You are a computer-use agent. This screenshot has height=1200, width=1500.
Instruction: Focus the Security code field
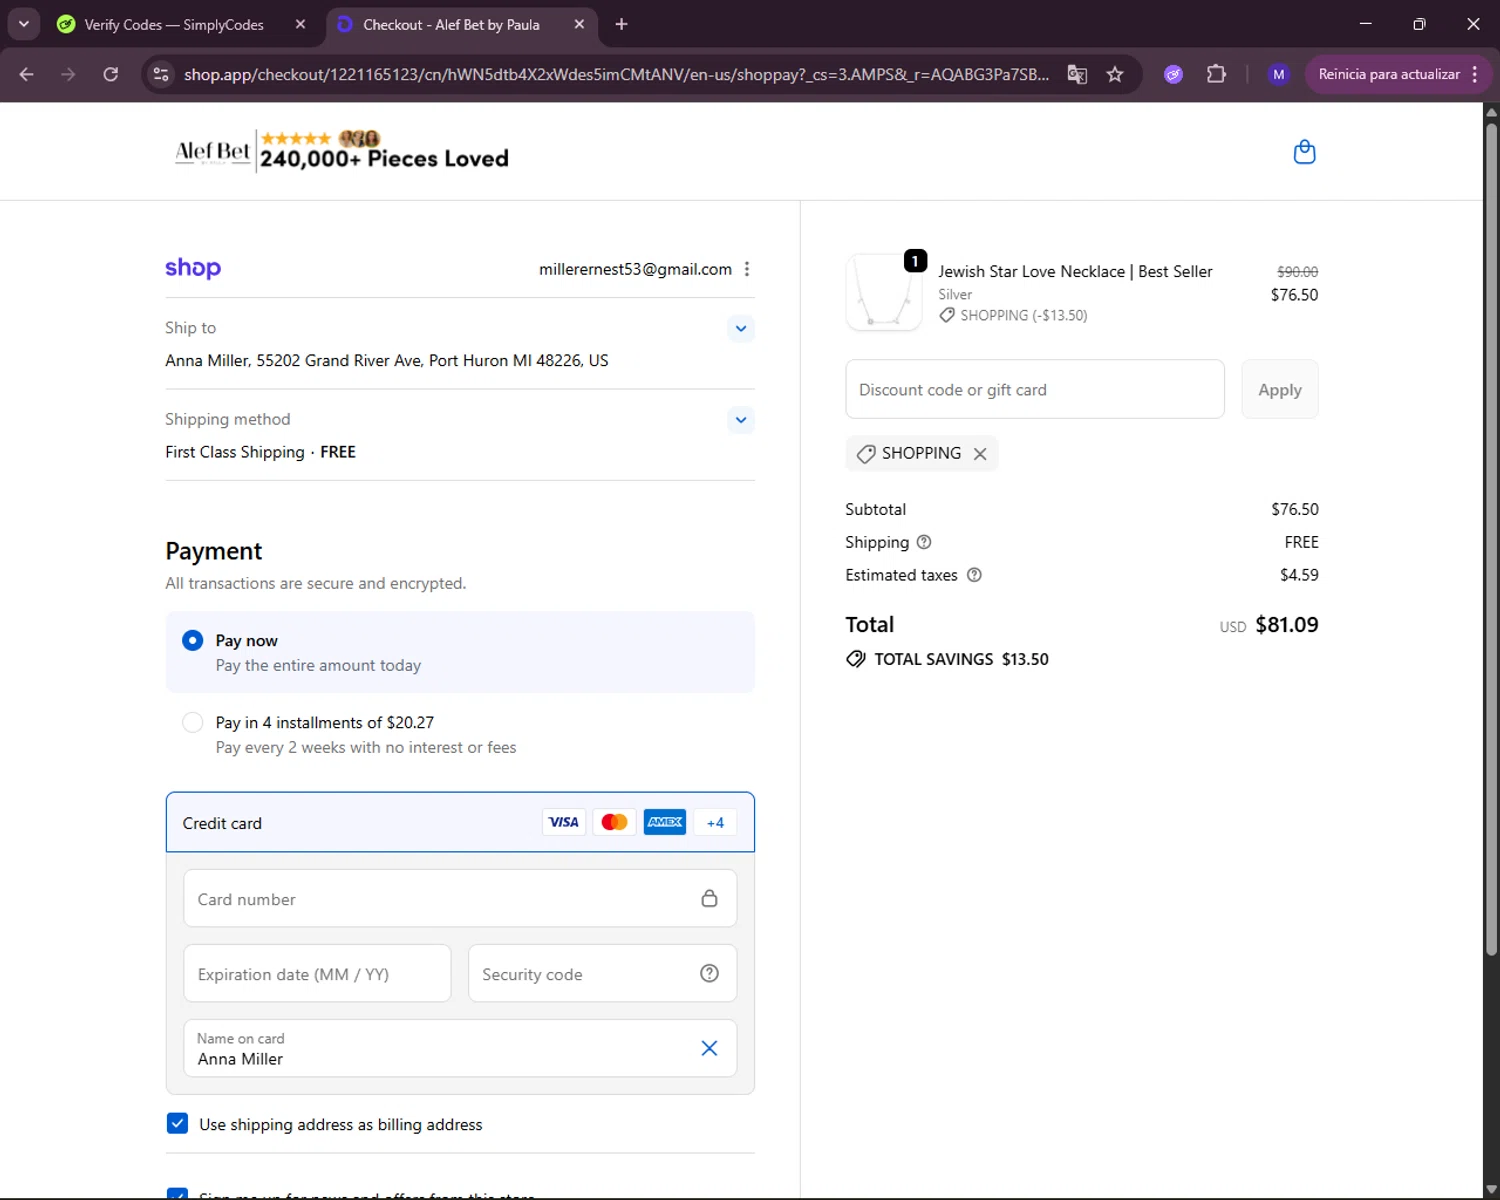coord(602,973)
